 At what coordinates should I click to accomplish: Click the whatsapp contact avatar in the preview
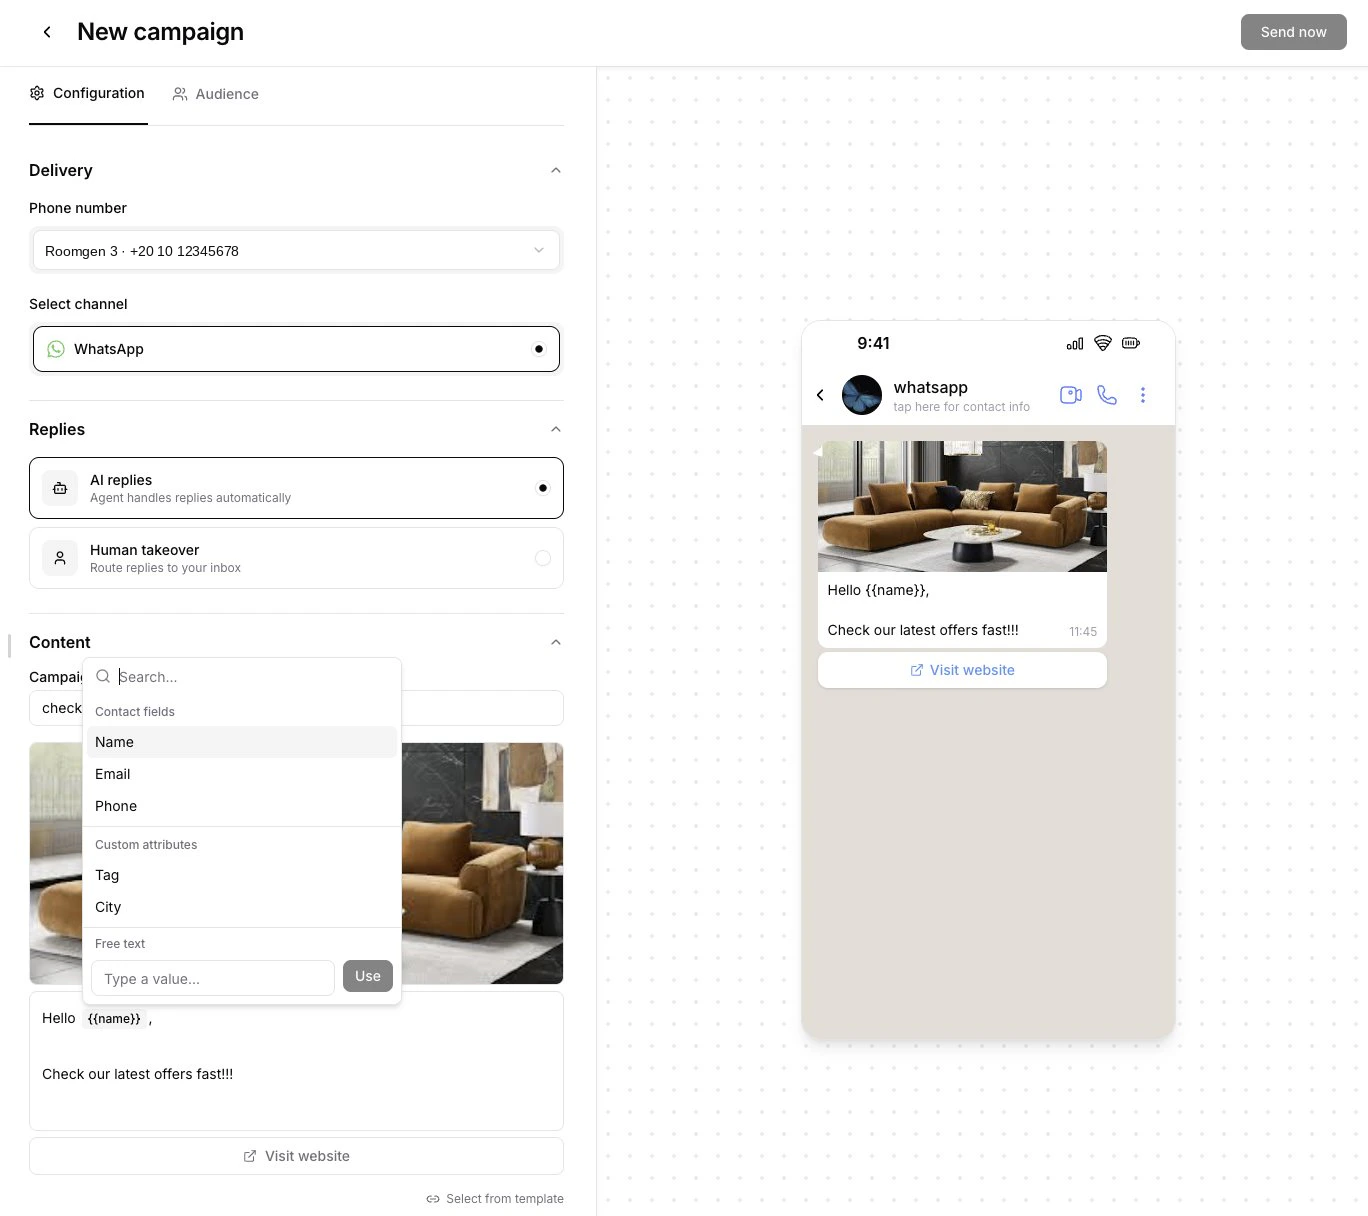coord(862,395)
